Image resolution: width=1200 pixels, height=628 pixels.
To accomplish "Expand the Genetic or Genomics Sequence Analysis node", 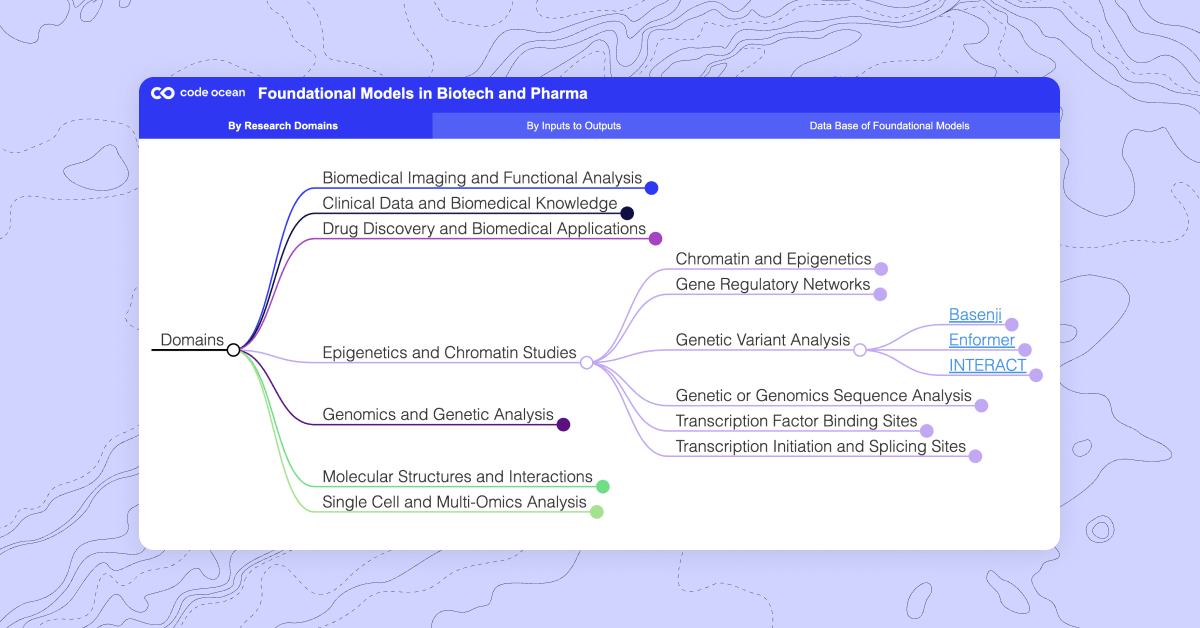I will [981, 404].
